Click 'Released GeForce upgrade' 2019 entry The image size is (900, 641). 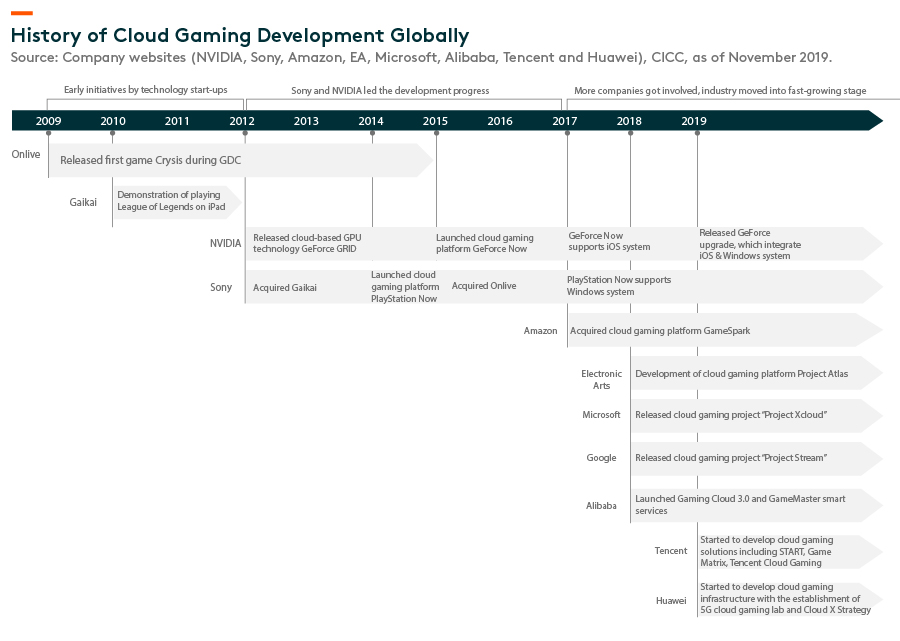pos(750,244)
